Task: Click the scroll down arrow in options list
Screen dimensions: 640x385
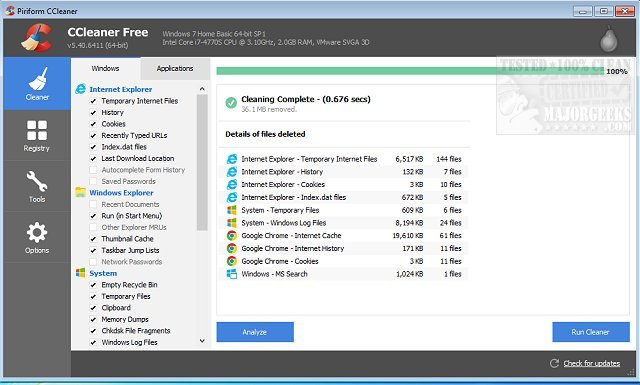Action: click(202, 341)
